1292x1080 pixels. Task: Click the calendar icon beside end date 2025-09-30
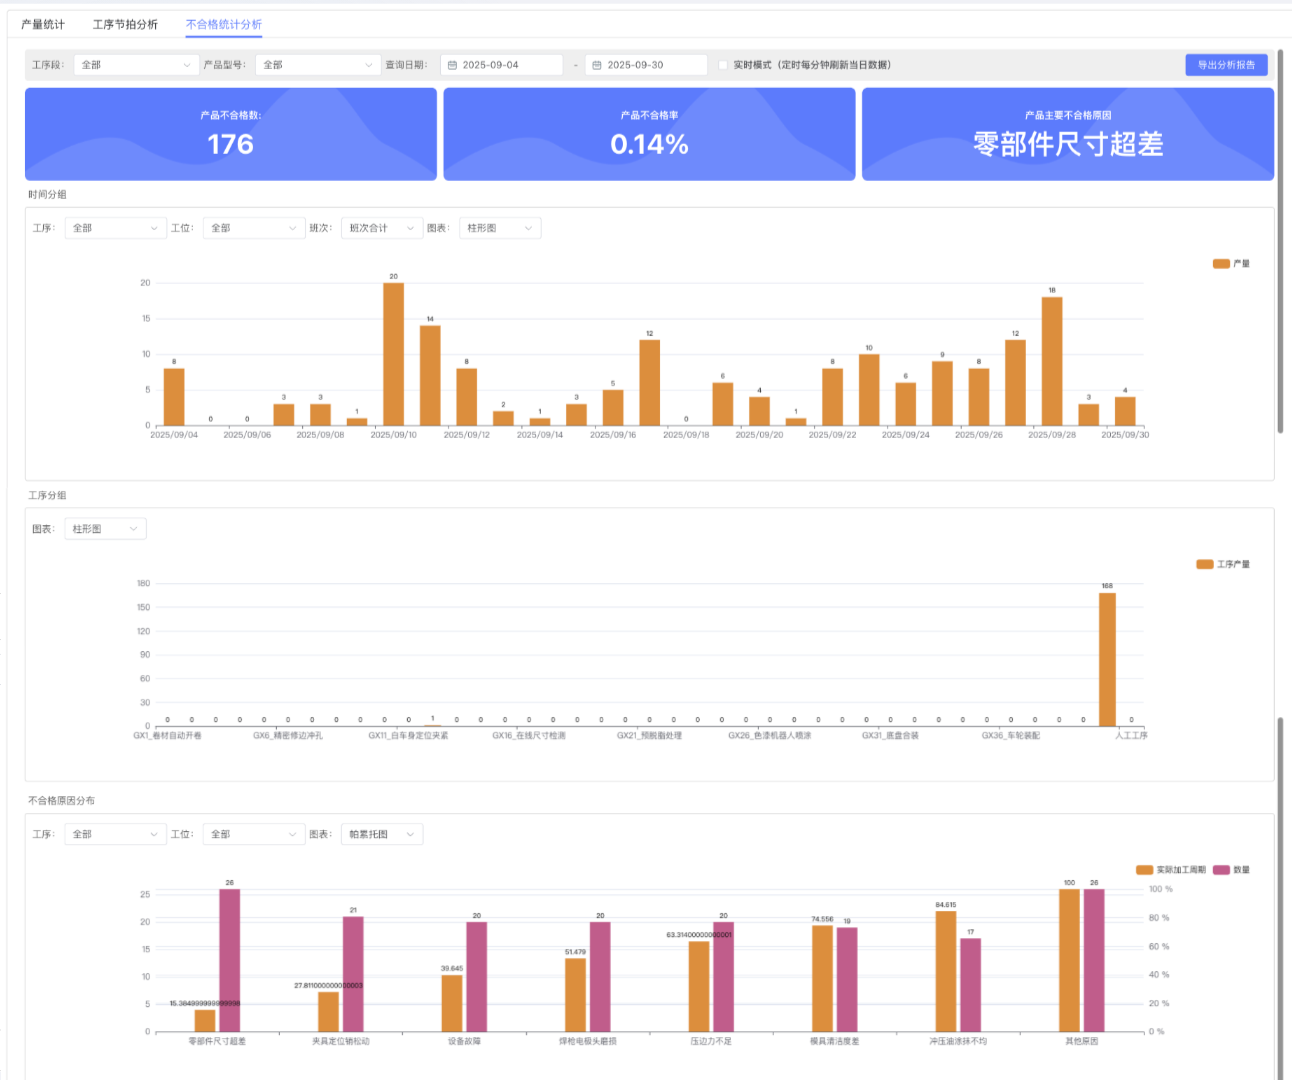[597, 65]
